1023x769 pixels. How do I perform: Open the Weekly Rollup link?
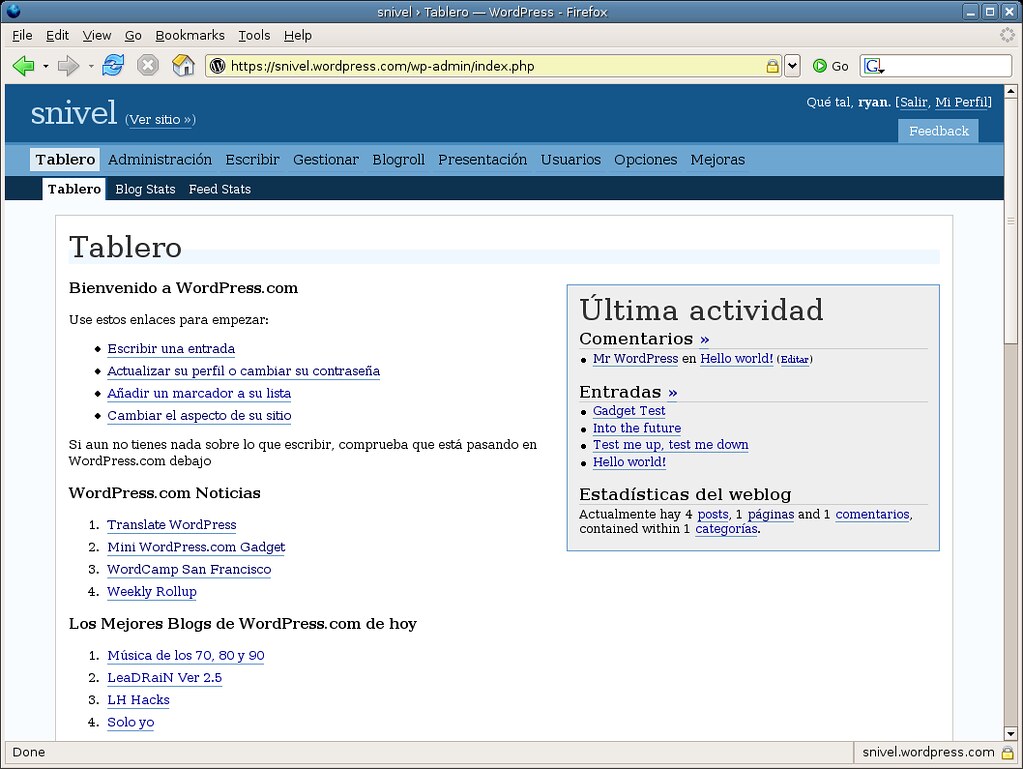point(151,592)
